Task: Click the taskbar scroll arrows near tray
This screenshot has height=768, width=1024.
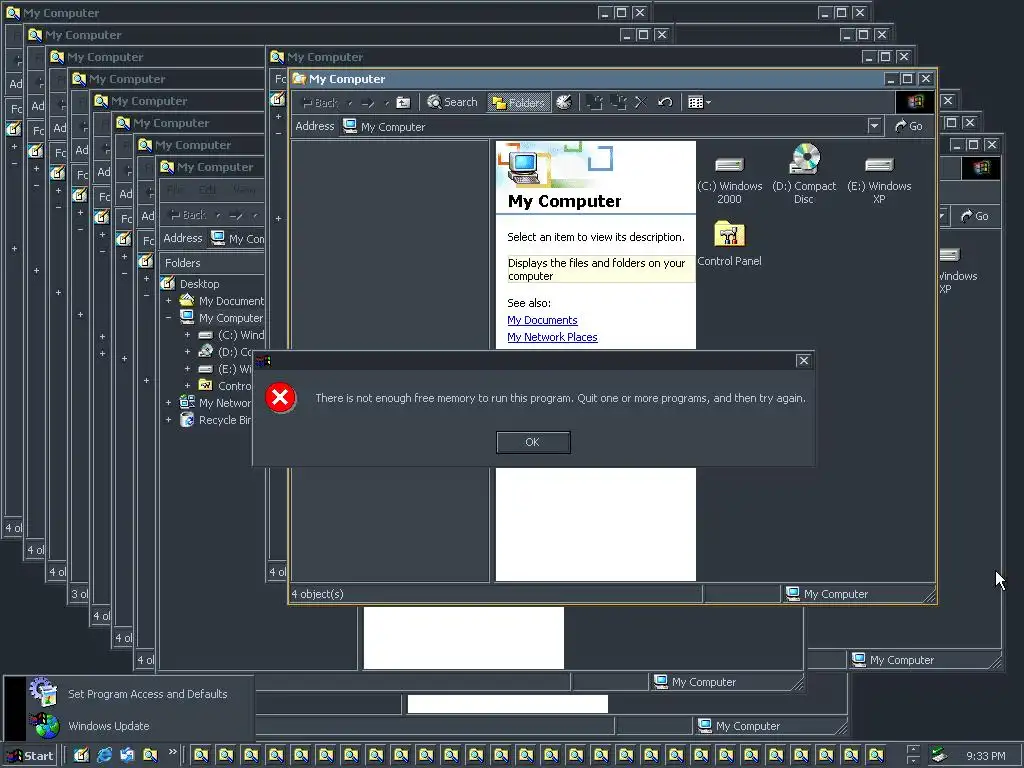Action: (x=914, y=756)
